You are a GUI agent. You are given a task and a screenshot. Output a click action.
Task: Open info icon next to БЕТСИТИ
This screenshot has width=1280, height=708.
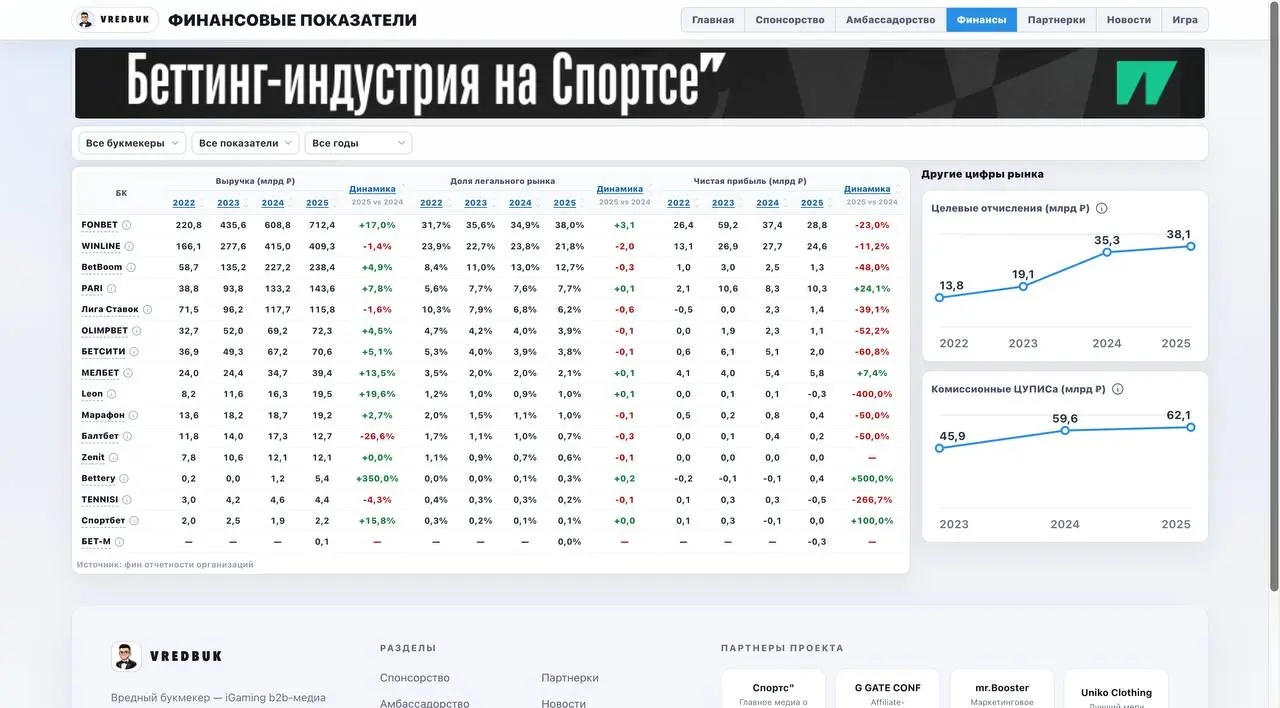pyautogui.click(x=134, y=352)
